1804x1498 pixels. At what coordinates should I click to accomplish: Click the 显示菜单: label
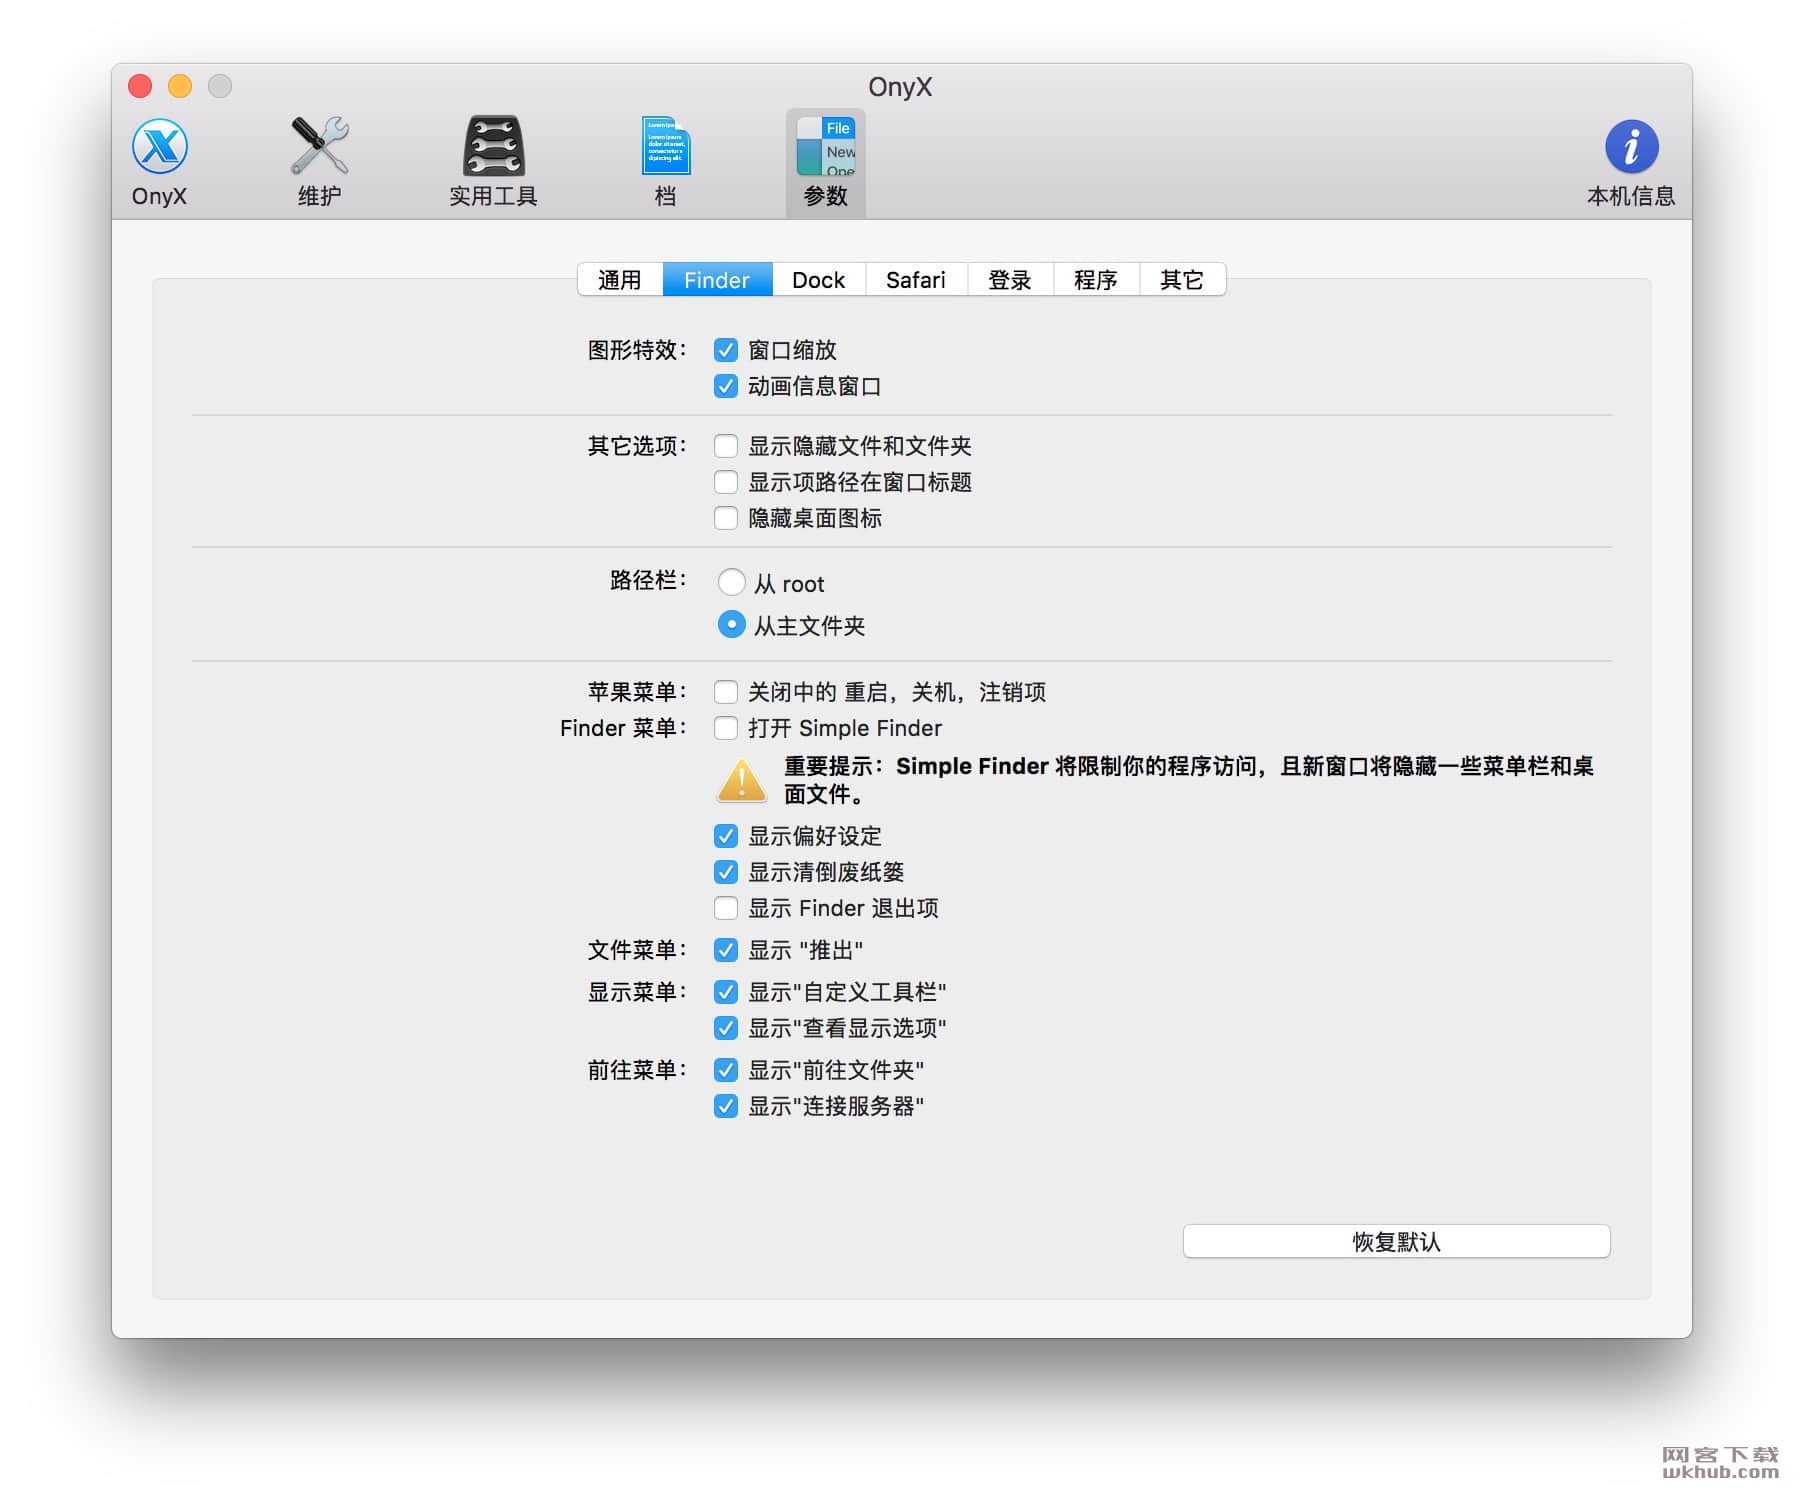click(x=637, y=992)
